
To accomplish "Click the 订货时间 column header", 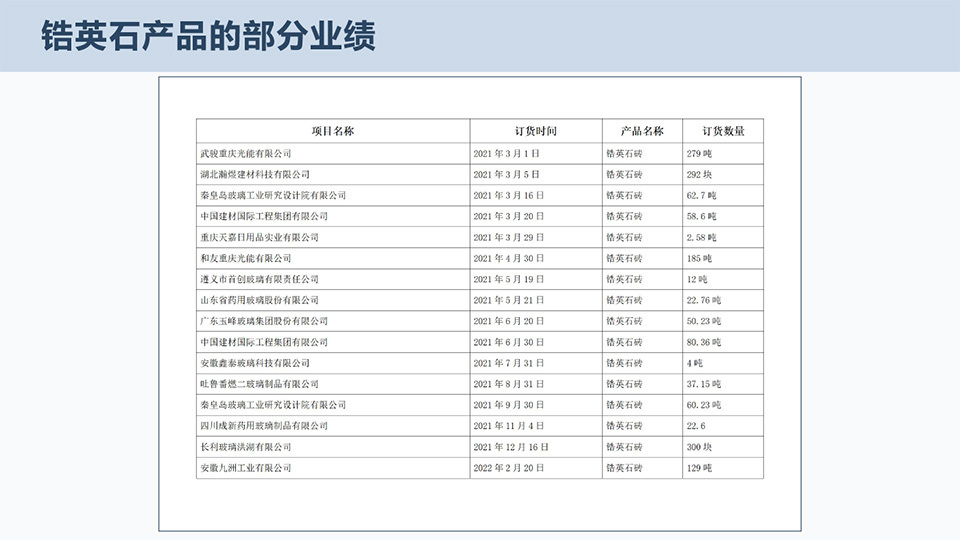I will pyautogui.click(x=536, y=131).
